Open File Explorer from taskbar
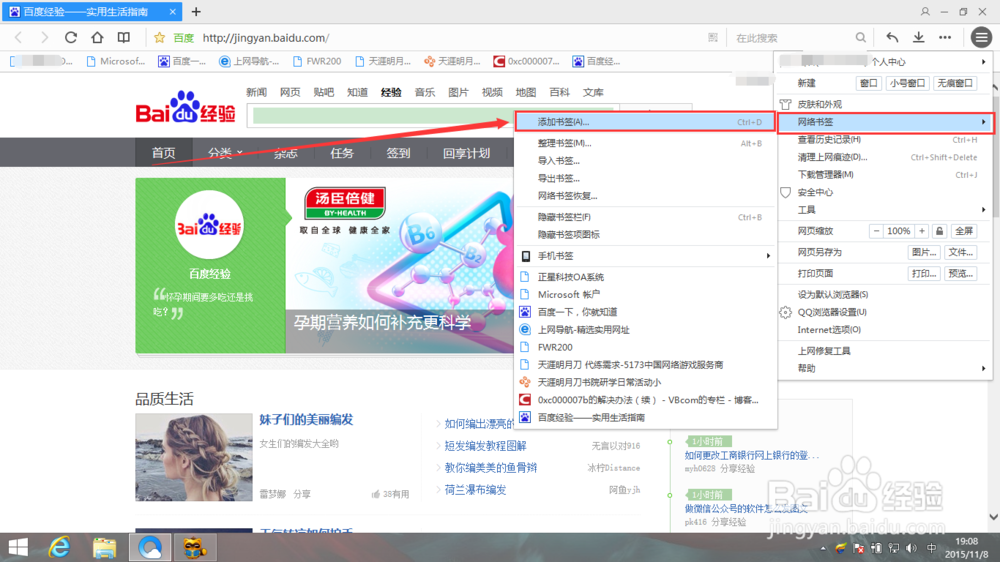The width and height of the screenshot is (1000, 562). (104, 547)
